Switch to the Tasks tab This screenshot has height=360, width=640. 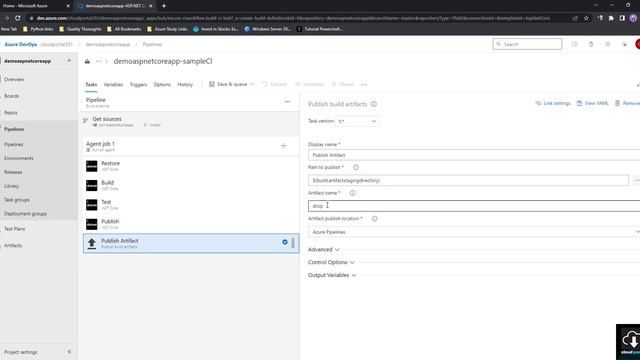coord(91,84)
